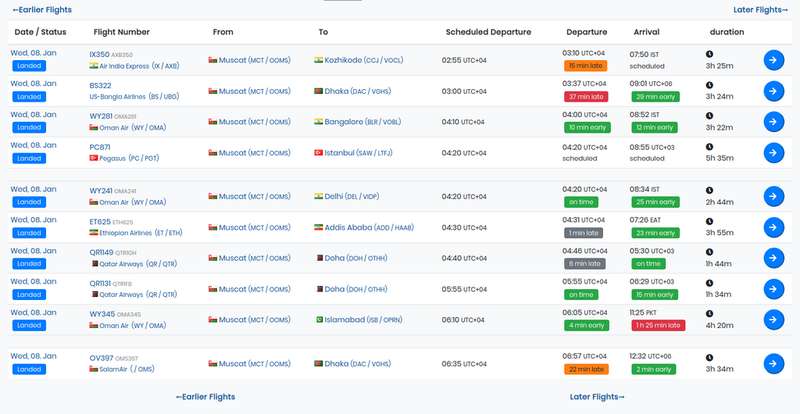Click the Scheduled Departure column header
The height and width of the screenshot is (414, 800).
[x=488, y=32]
